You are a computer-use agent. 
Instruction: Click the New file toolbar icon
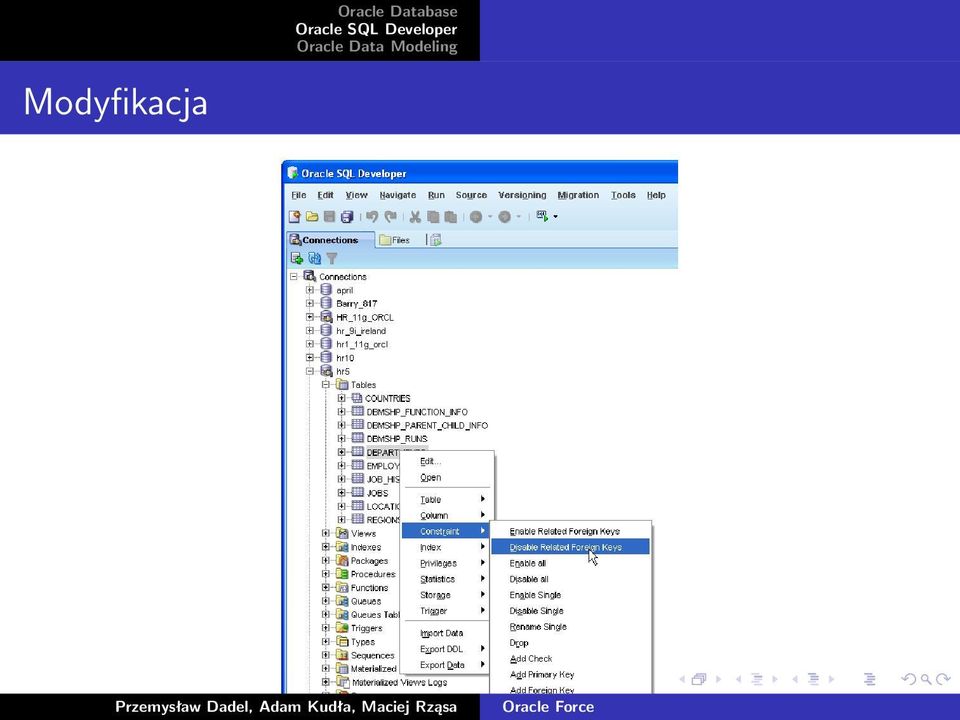pyautogui.click(x=294, y=217)
